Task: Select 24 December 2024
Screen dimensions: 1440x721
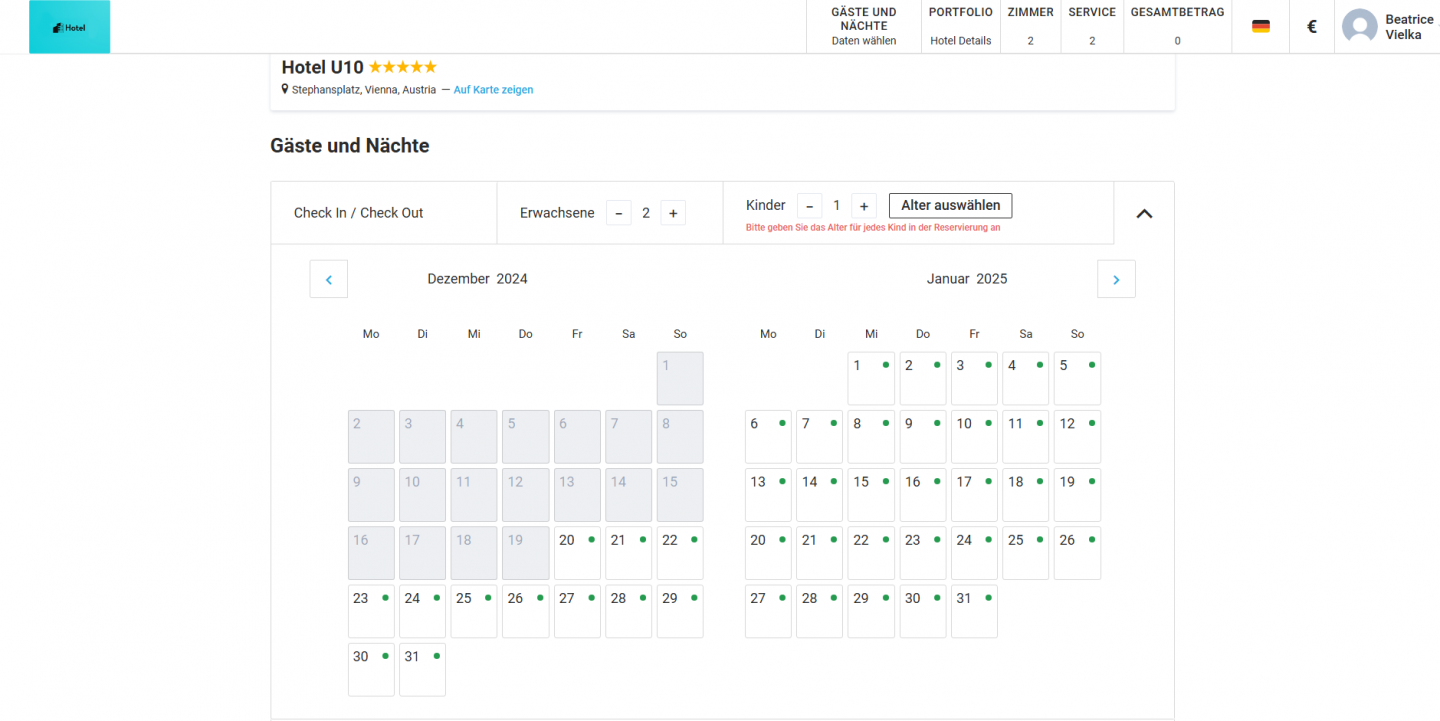Action: click(422, 611)
